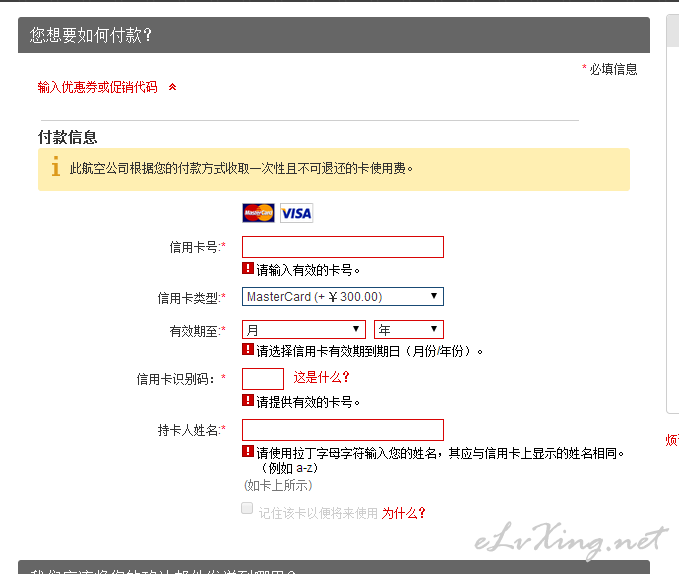Expand the coupon code red chevron icon
Viewport: 679px width, 574px height.
click(172, 87)
